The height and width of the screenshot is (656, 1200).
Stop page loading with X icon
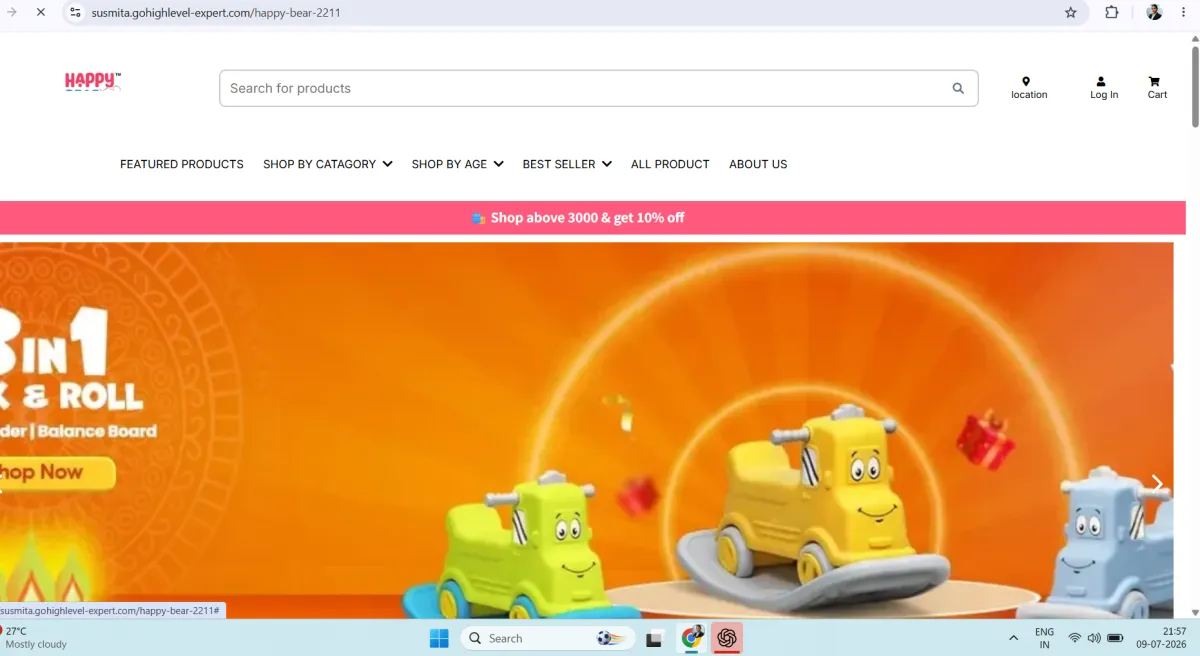(x=40, y=13)
